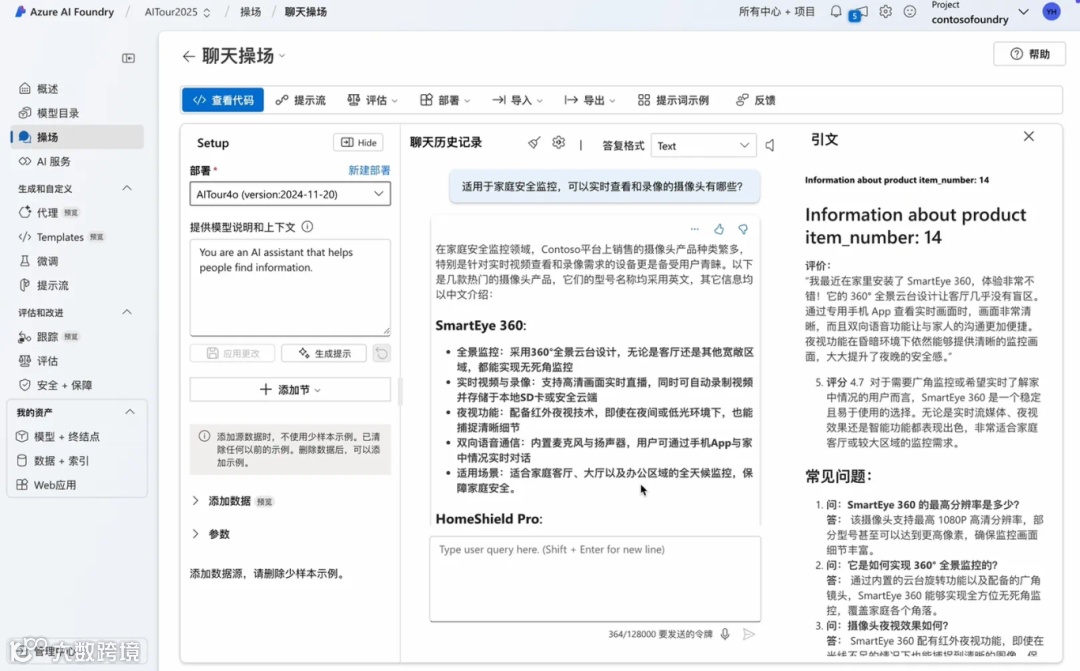The image size is (1080, 671).
Task: Open 概述 in the sidebar
Action: 77,89
